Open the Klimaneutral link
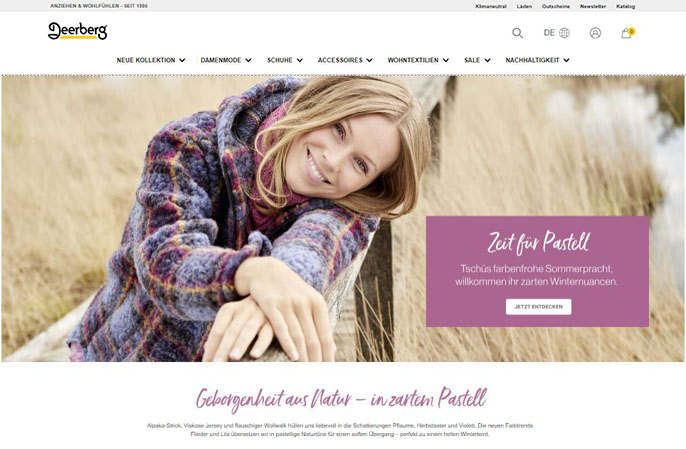The height and width of the screenshot is (449, 686). point(491,7)
